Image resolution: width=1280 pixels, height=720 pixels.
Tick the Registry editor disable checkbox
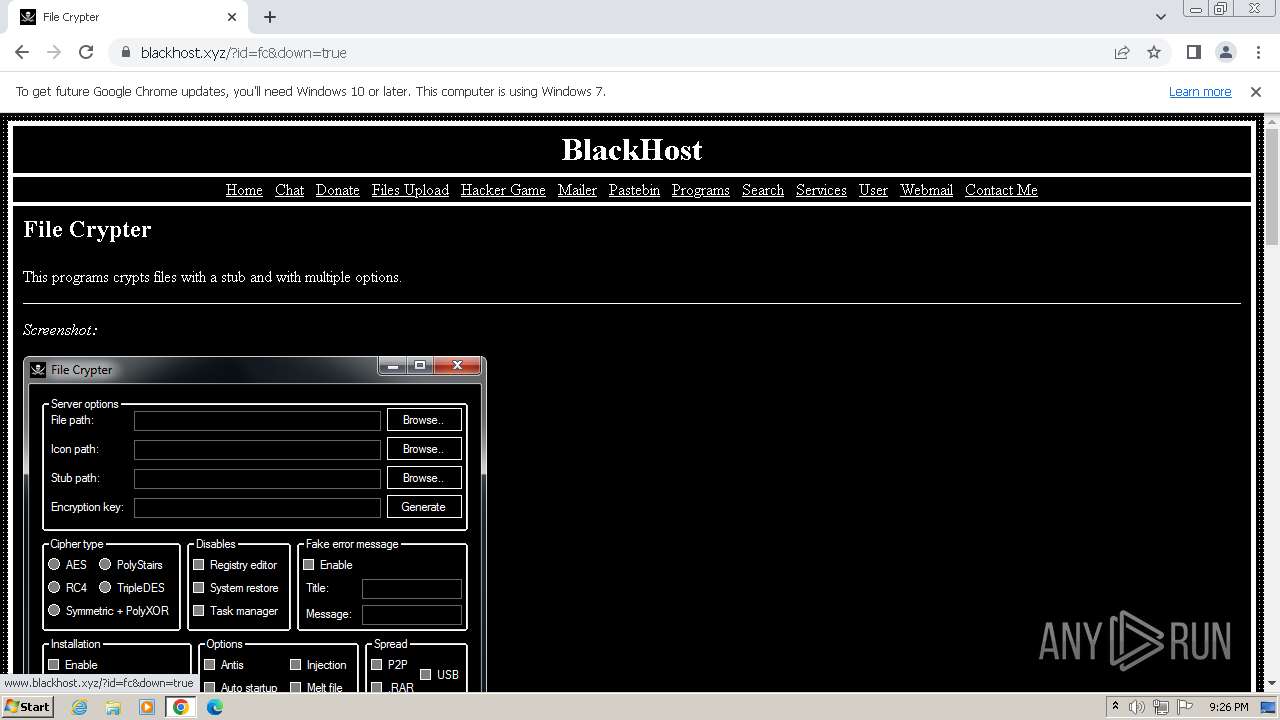pyautogui.click(x=199, y=565)
